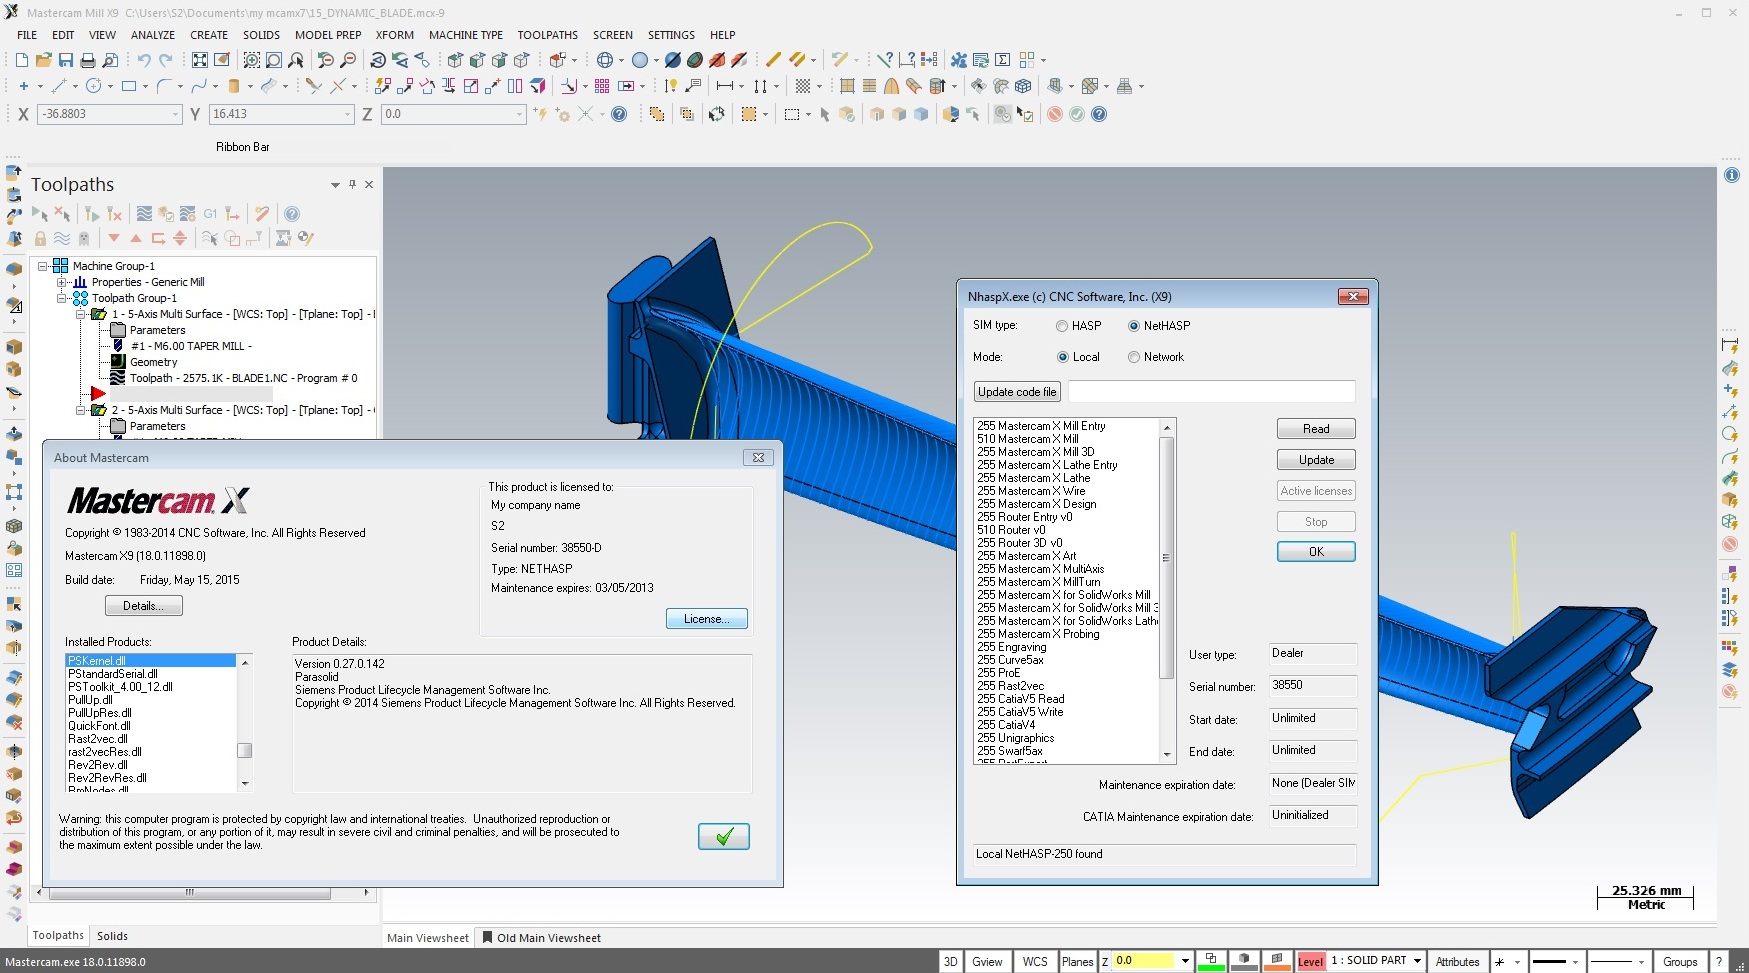The width and height of the screenshot is (1749, 973).
Task: Pin the Toolpaths panel
Action: [352, 184]
